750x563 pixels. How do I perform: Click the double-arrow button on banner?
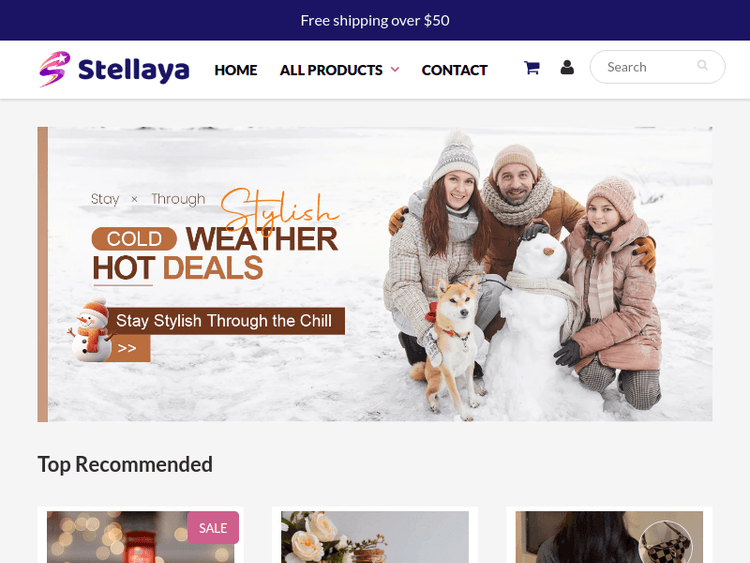(128, 348)
